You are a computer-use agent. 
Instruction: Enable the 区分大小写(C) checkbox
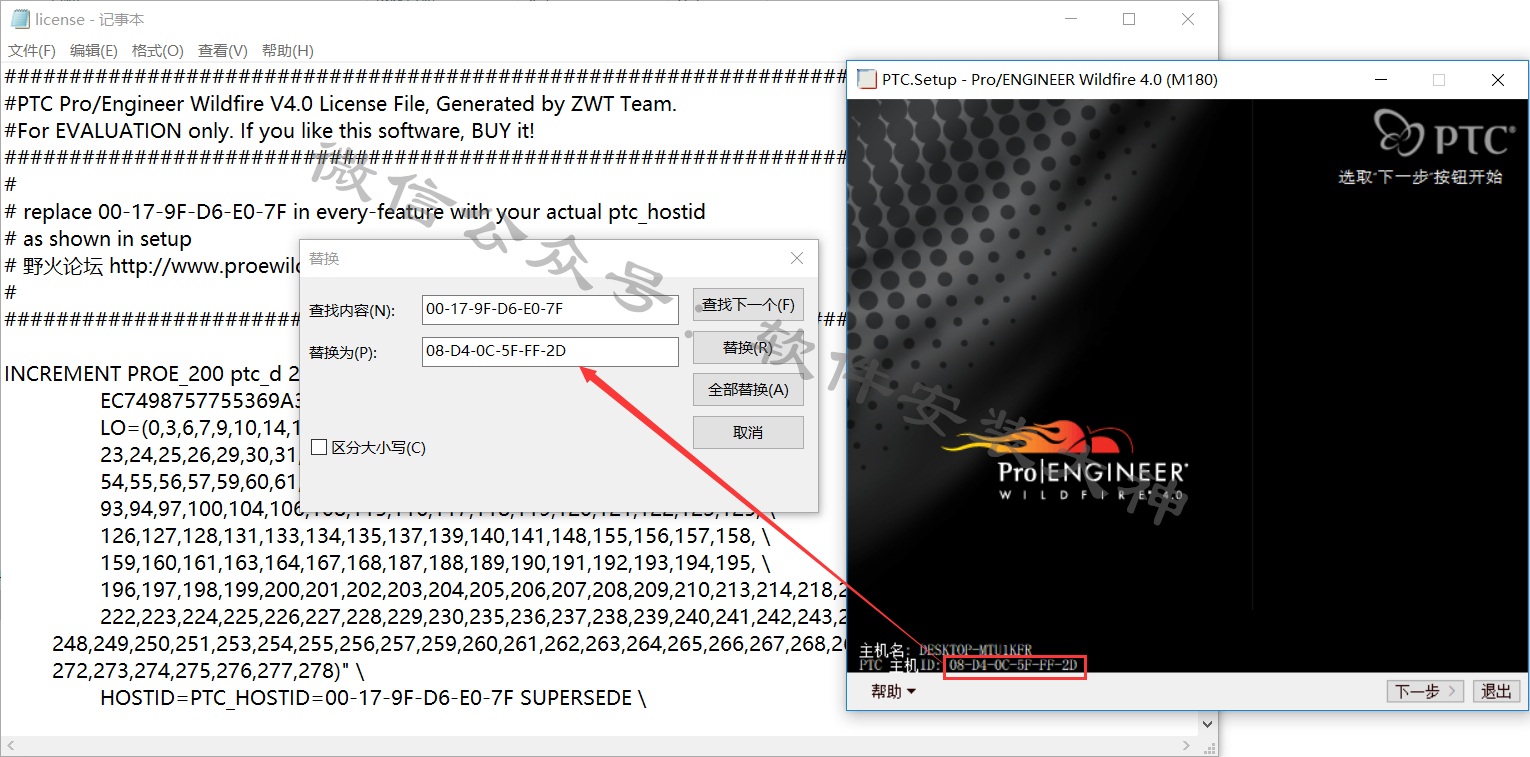click(x=319, y=448)
